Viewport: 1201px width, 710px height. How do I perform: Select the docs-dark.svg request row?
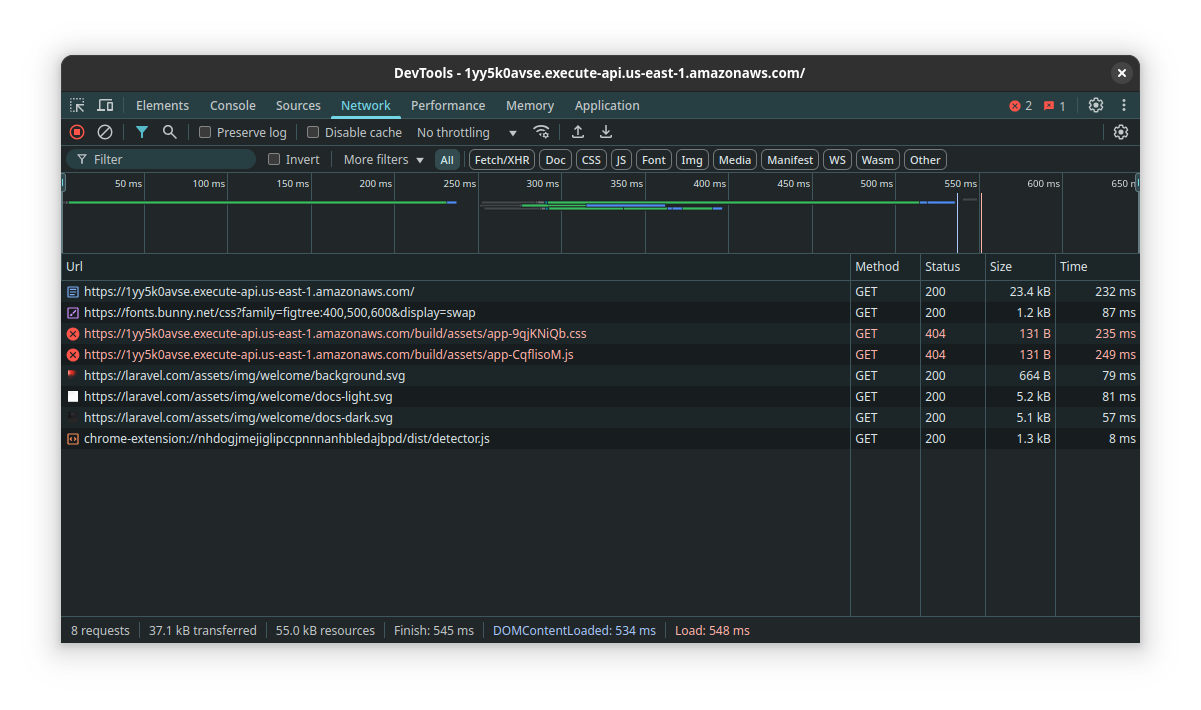[x=600, y=418]
